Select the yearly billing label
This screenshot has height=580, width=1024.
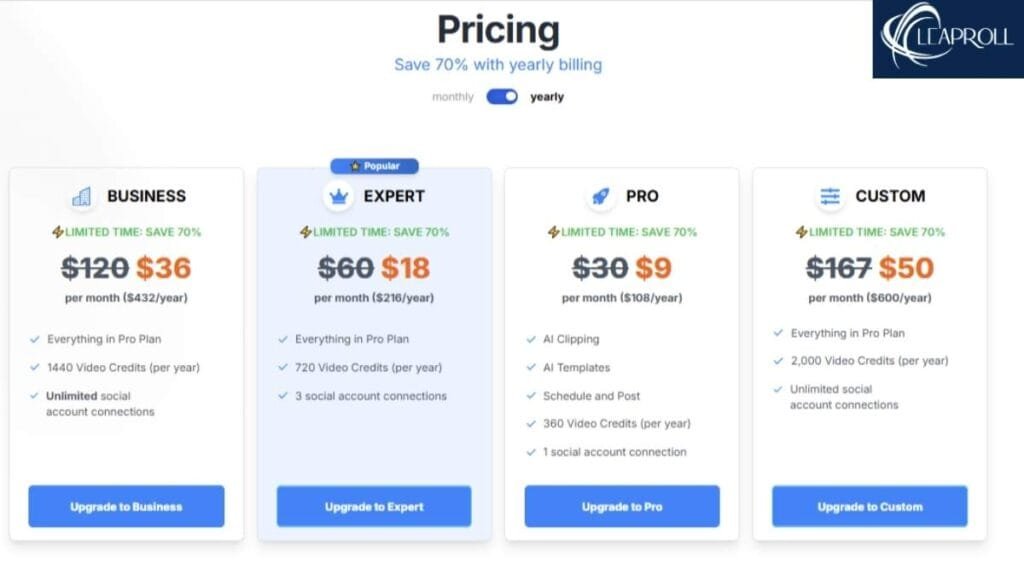coord(547,97)
